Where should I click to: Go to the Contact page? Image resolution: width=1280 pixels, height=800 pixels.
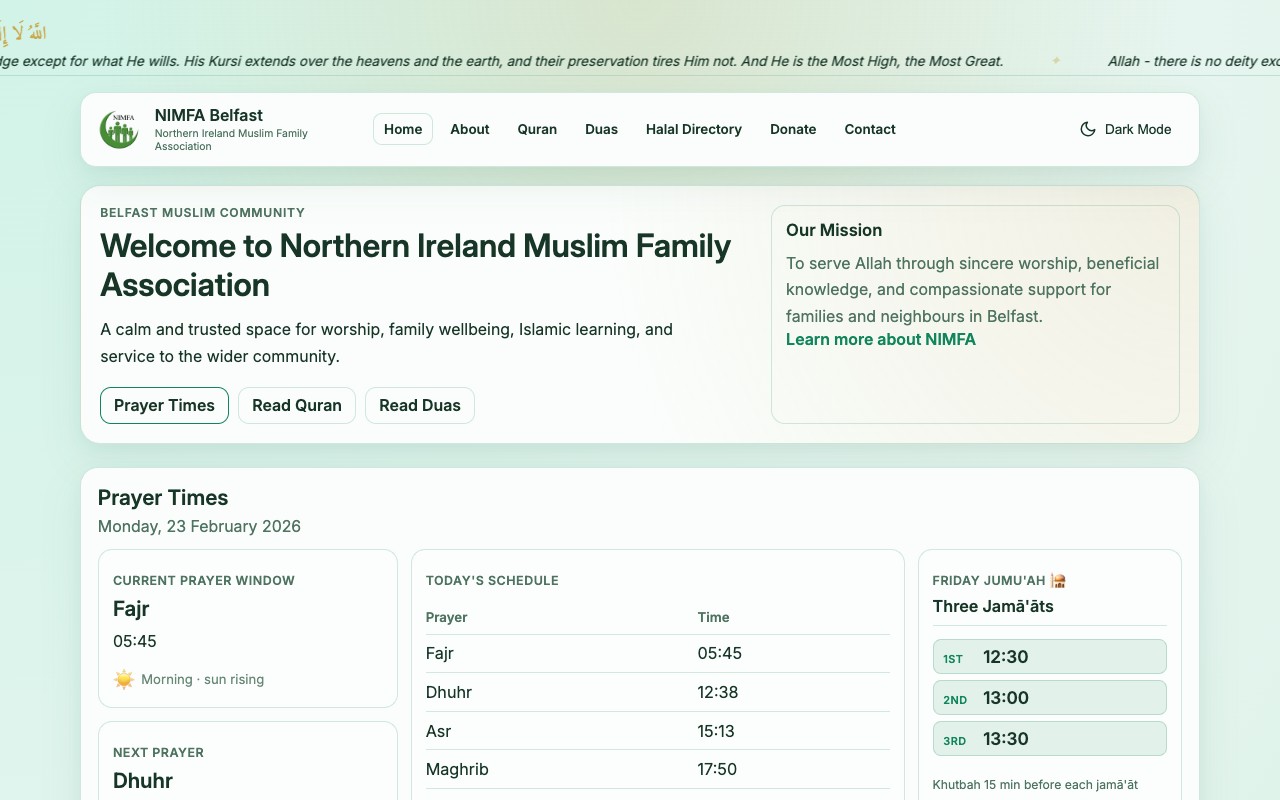(869, 129)
